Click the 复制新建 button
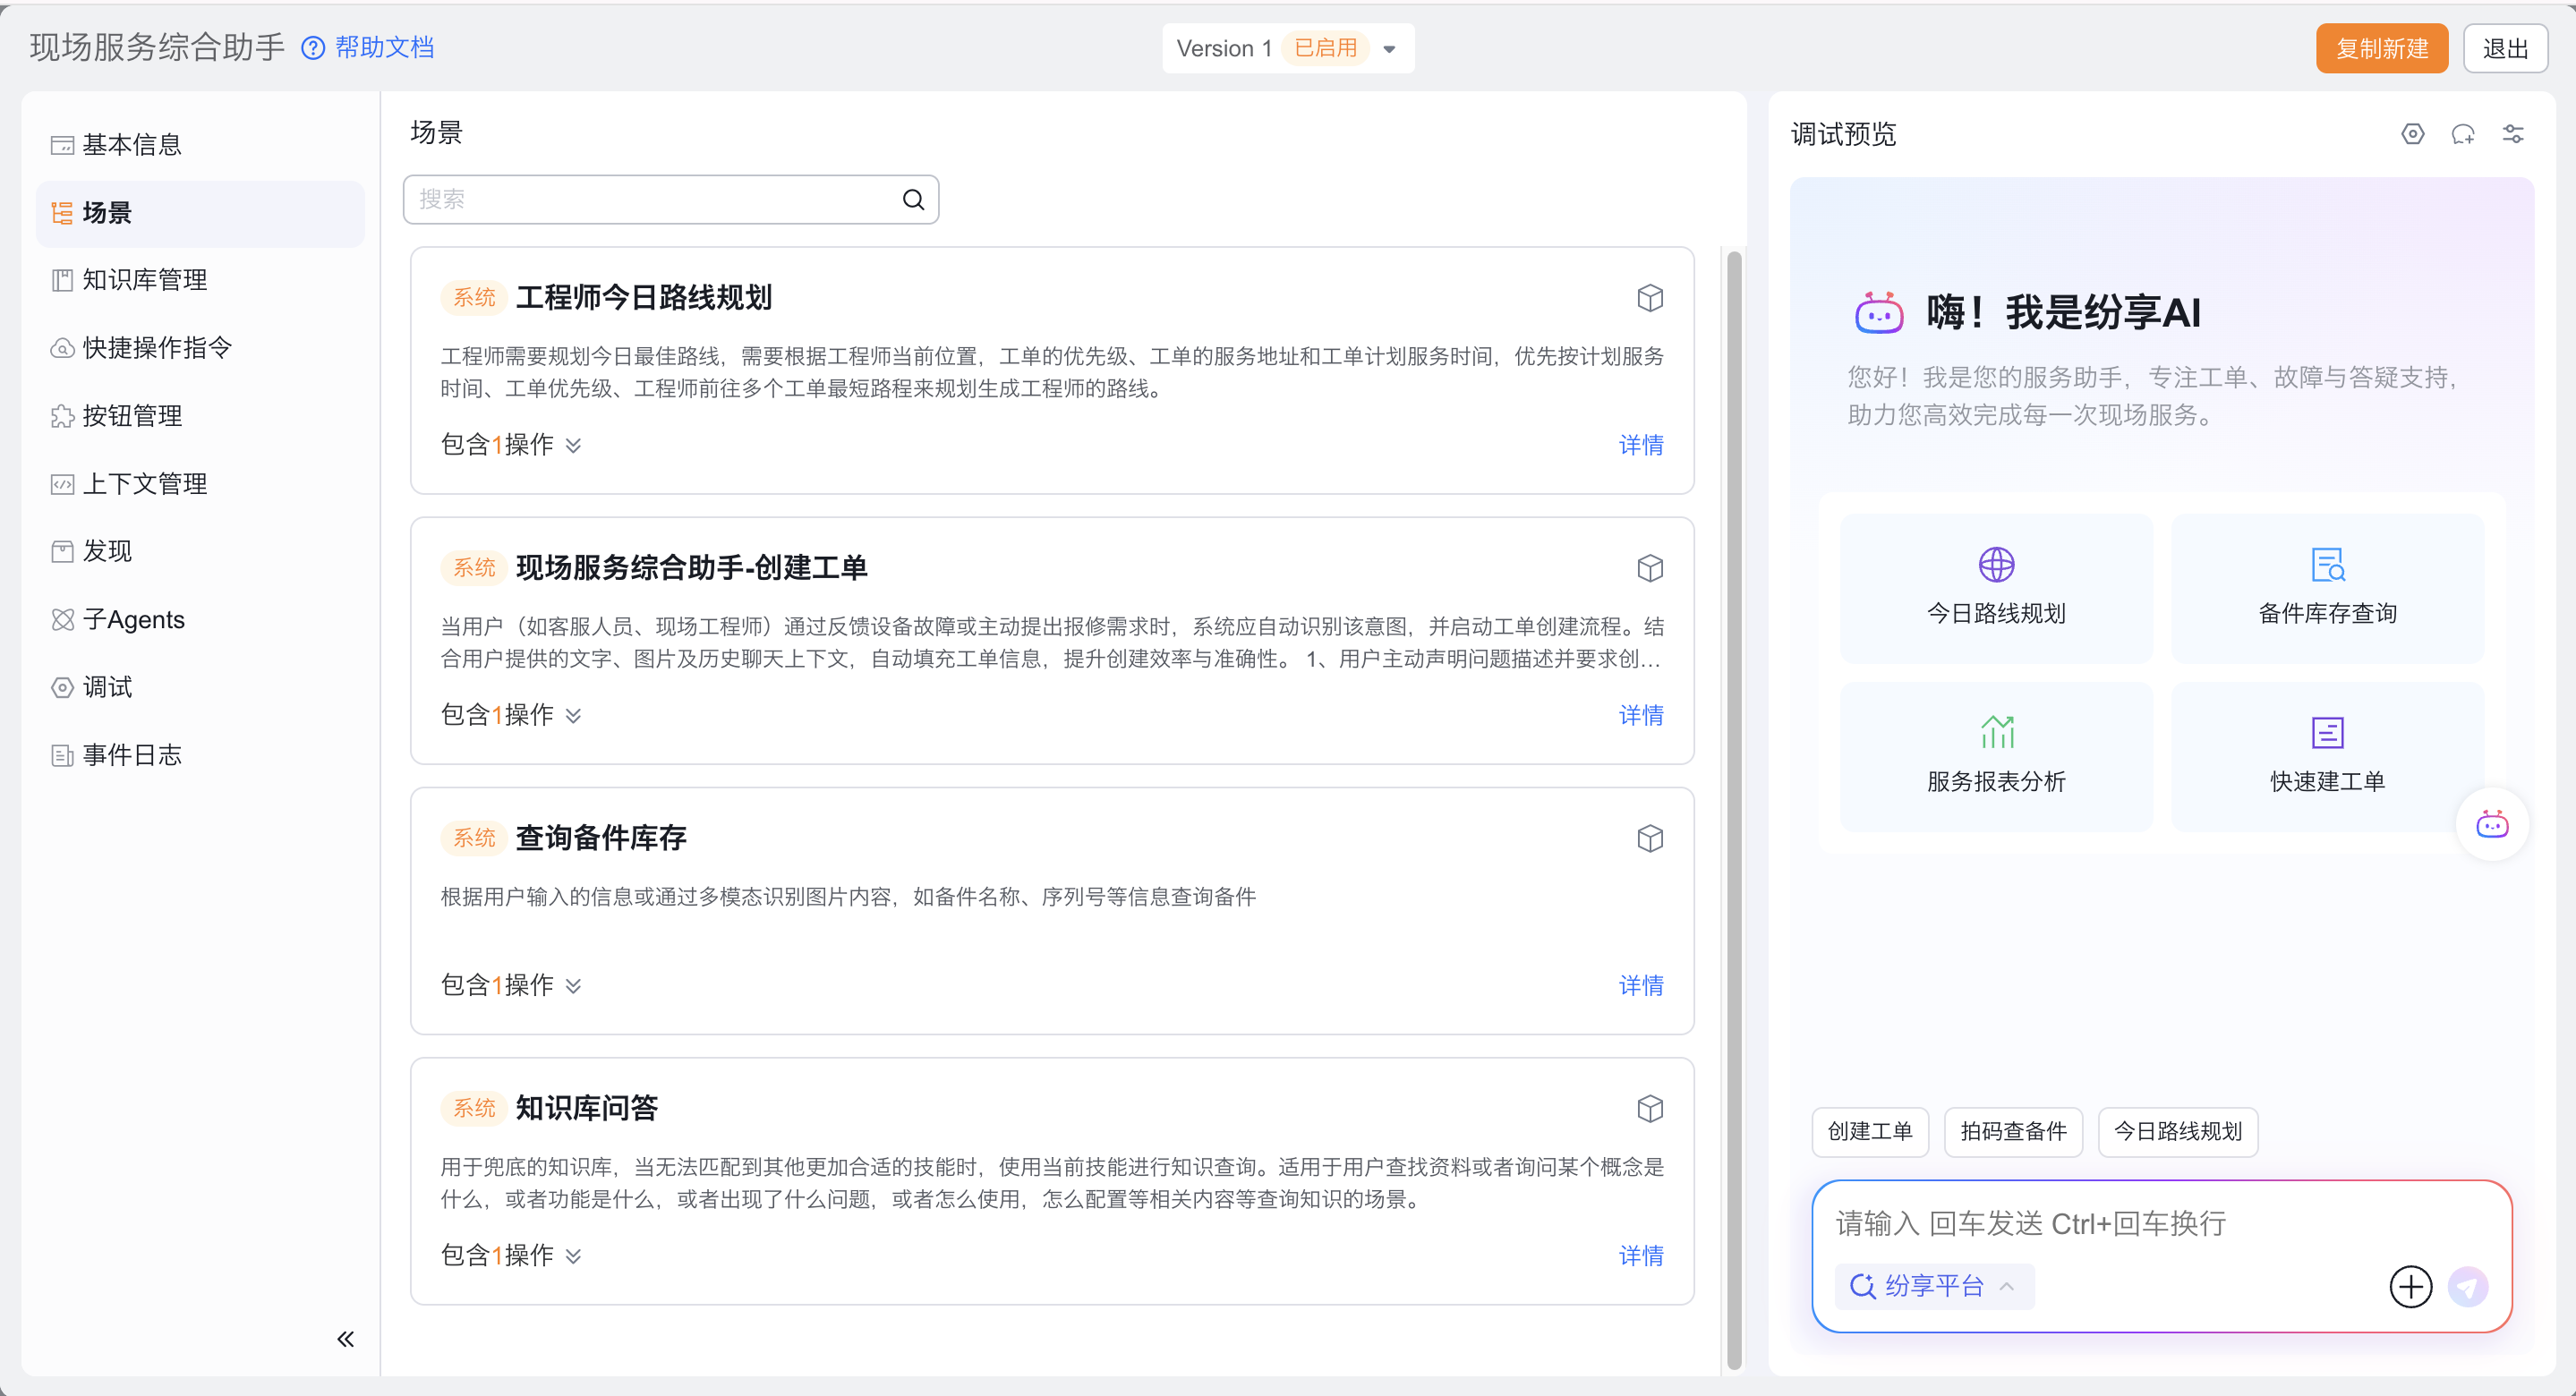Viewport: 2576px width, 1396px height. [x=2381, y=48]
